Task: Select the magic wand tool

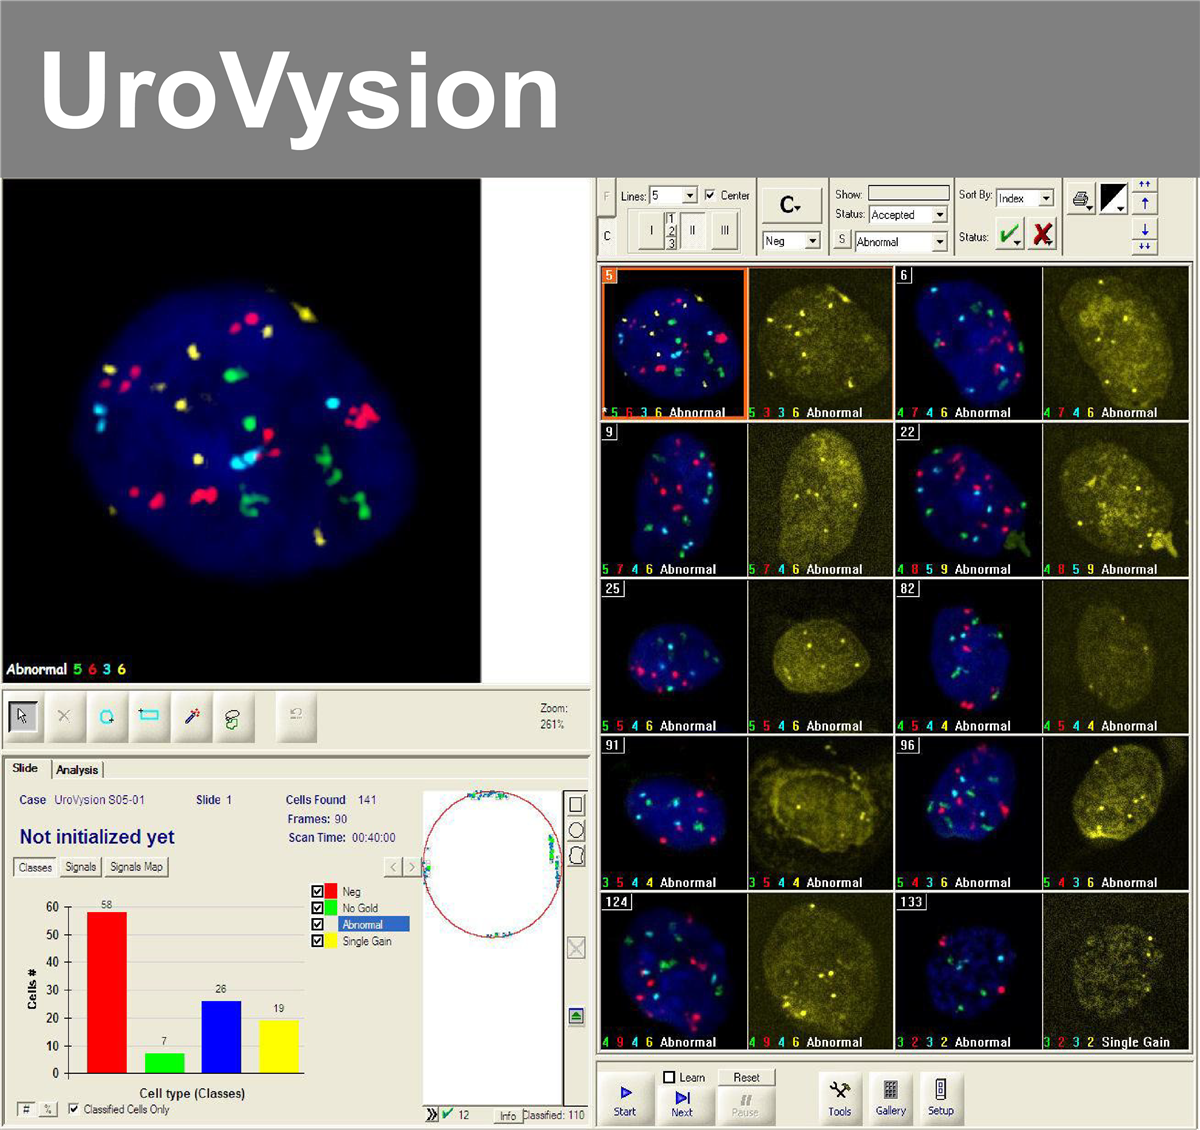Action: (191, 716)
